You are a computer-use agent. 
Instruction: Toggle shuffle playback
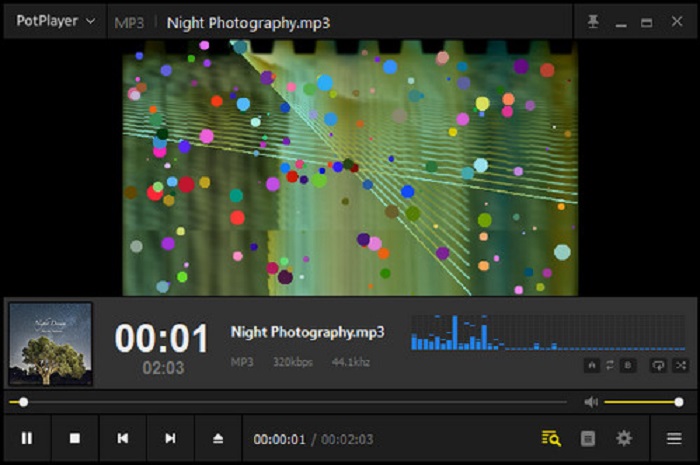coord(681,366)
